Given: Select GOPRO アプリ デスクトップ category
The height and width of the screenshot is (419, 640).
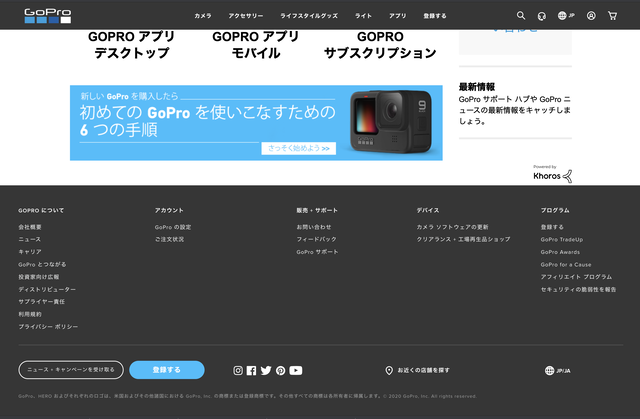Looking at the screenshot, I should pyautogui.click(x=131, y=44).
